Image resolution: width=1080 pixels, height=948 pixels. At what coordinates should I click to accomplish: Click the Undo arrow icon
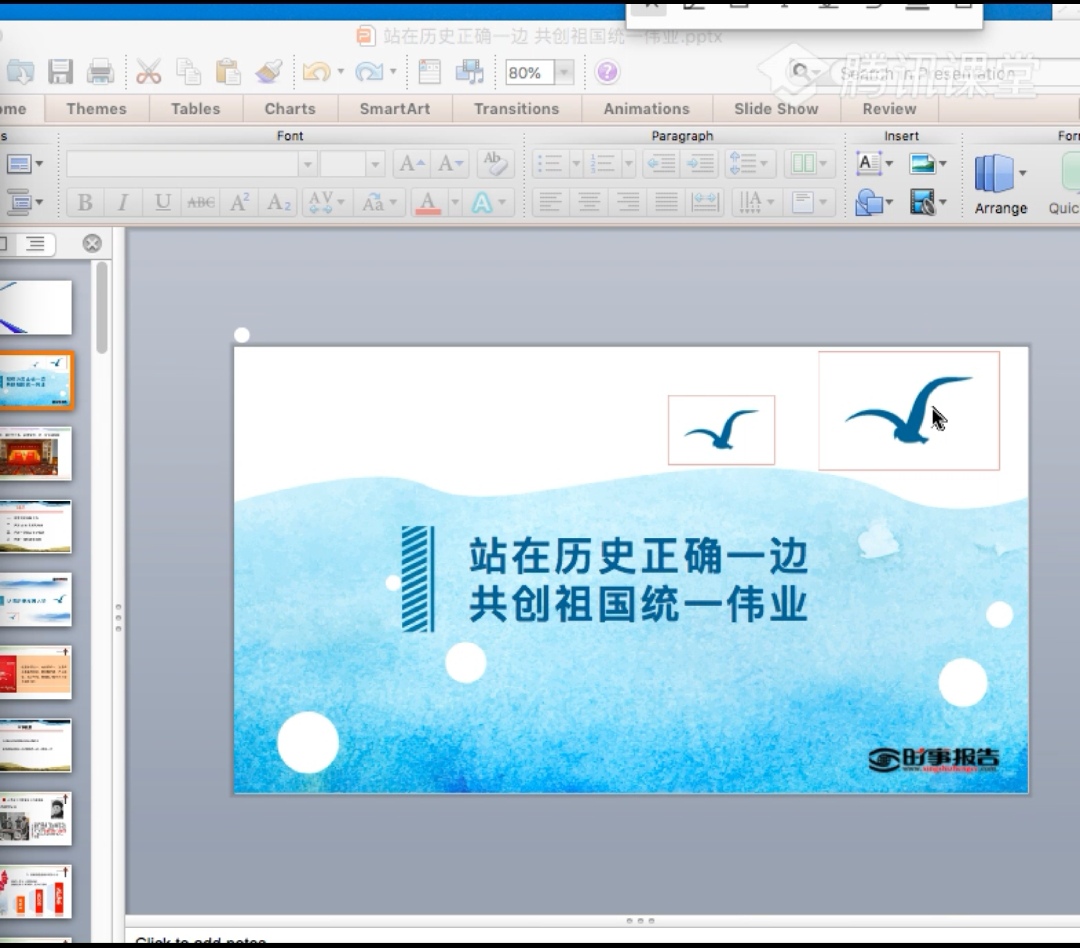[x=316, y=72]
